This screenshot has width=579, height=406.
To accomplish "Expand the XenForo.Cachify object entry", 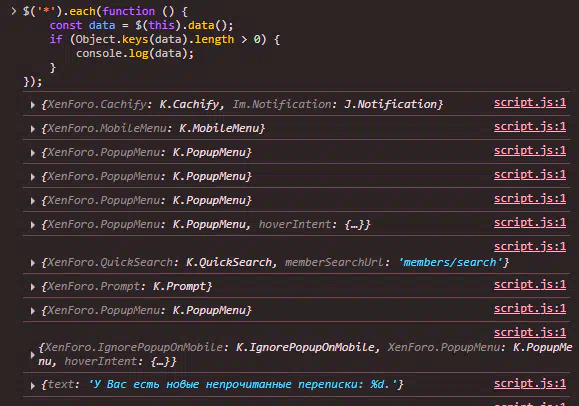I will click(33, 105).
